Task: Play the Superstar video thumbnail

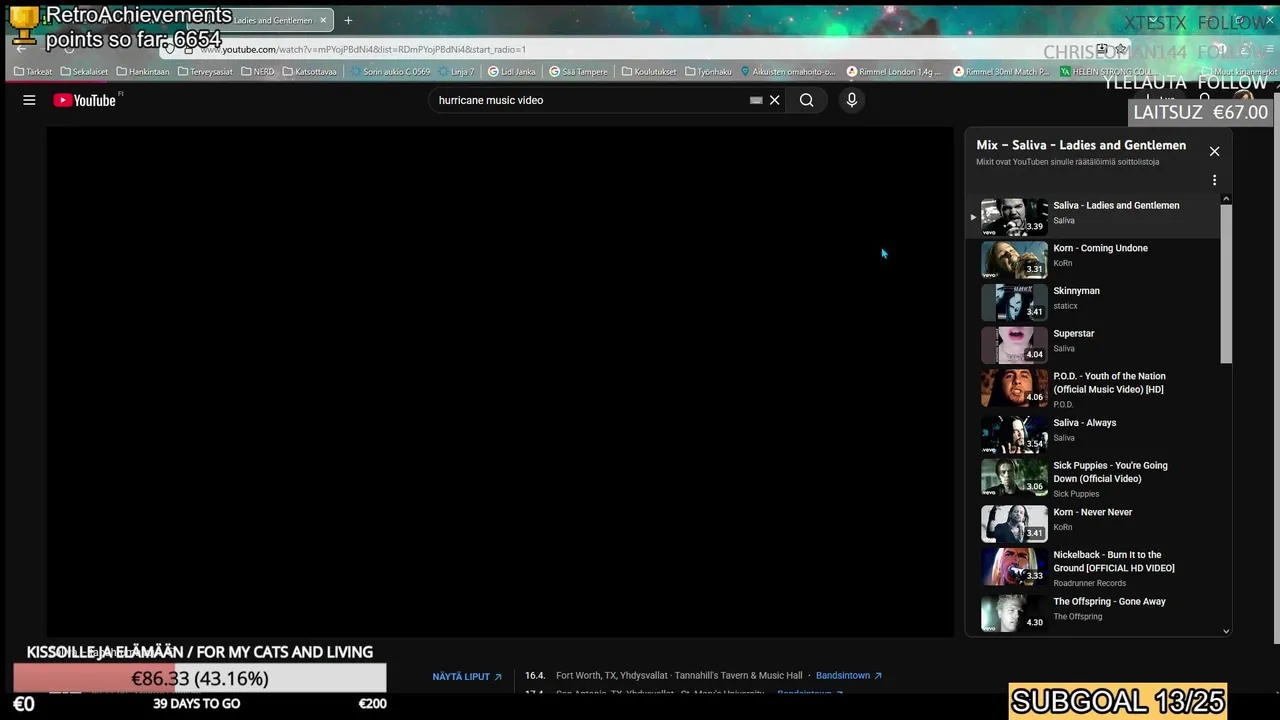Action: (1014, 345)
